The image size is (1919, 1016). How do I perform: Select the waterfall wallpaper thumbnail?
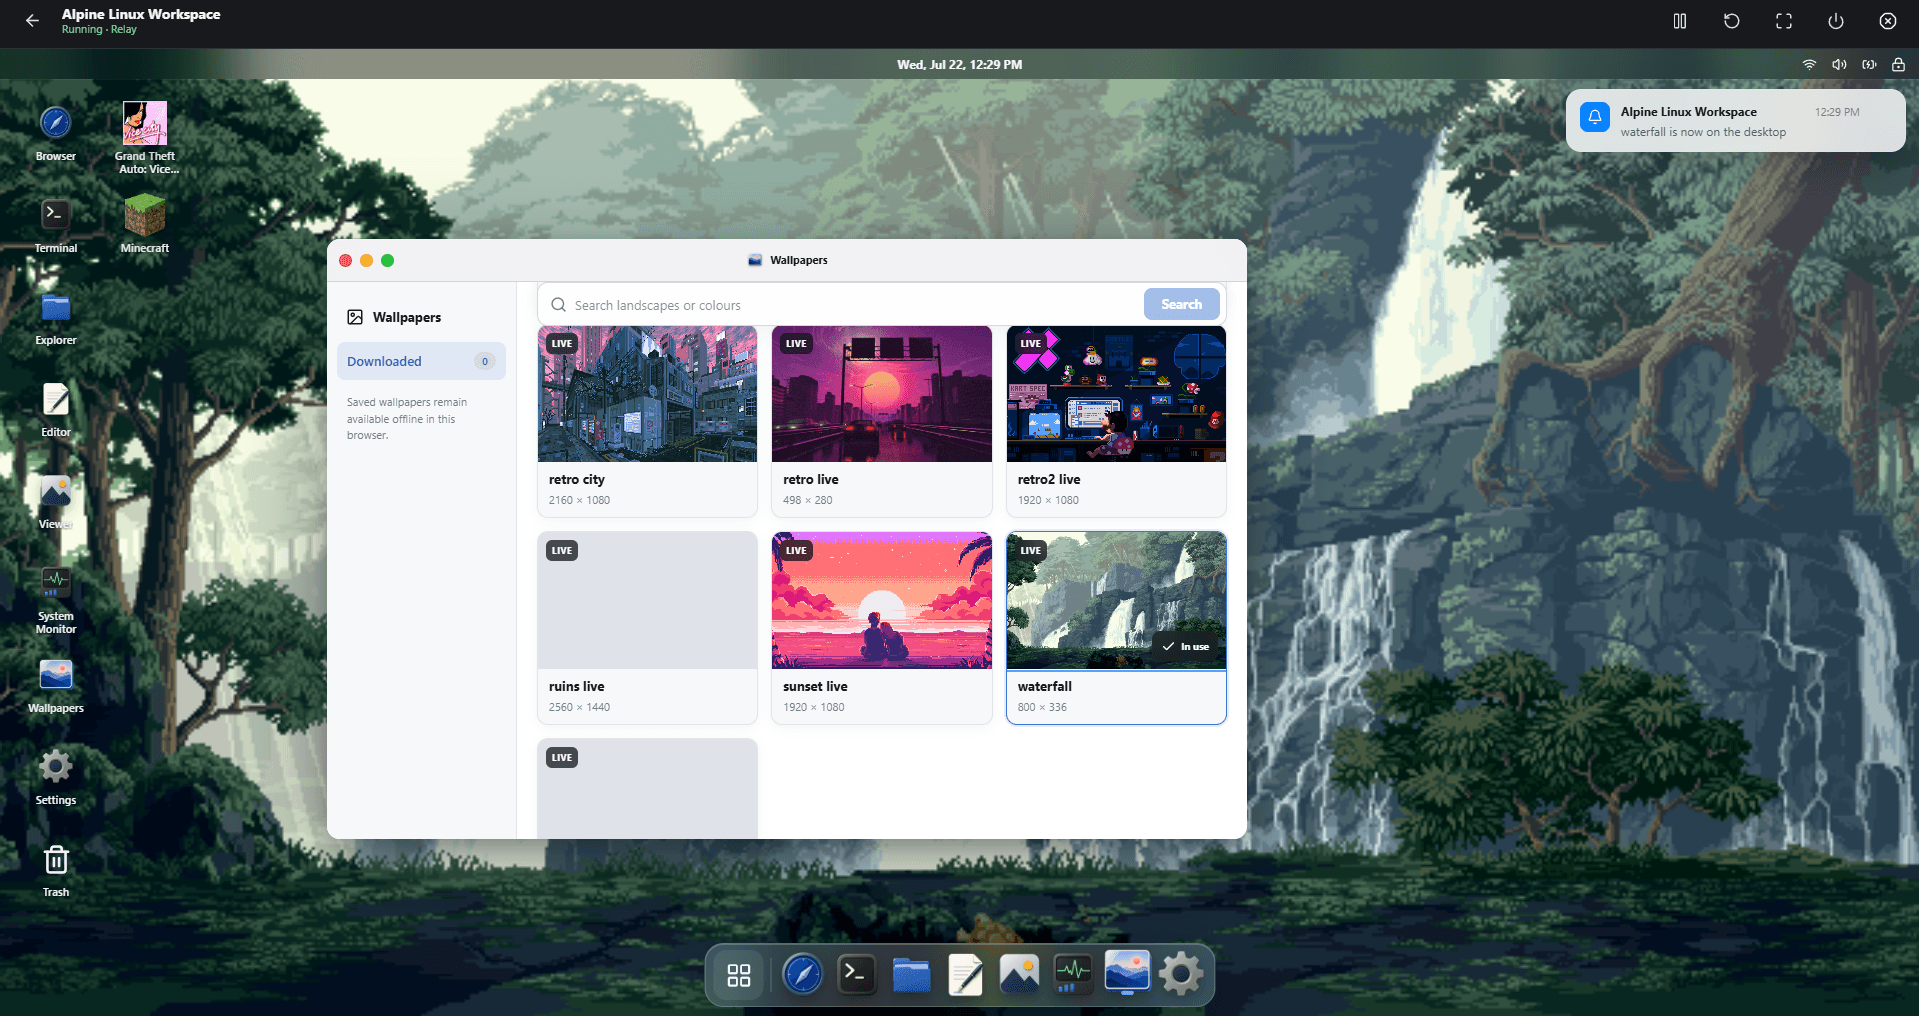(1116, 601)
